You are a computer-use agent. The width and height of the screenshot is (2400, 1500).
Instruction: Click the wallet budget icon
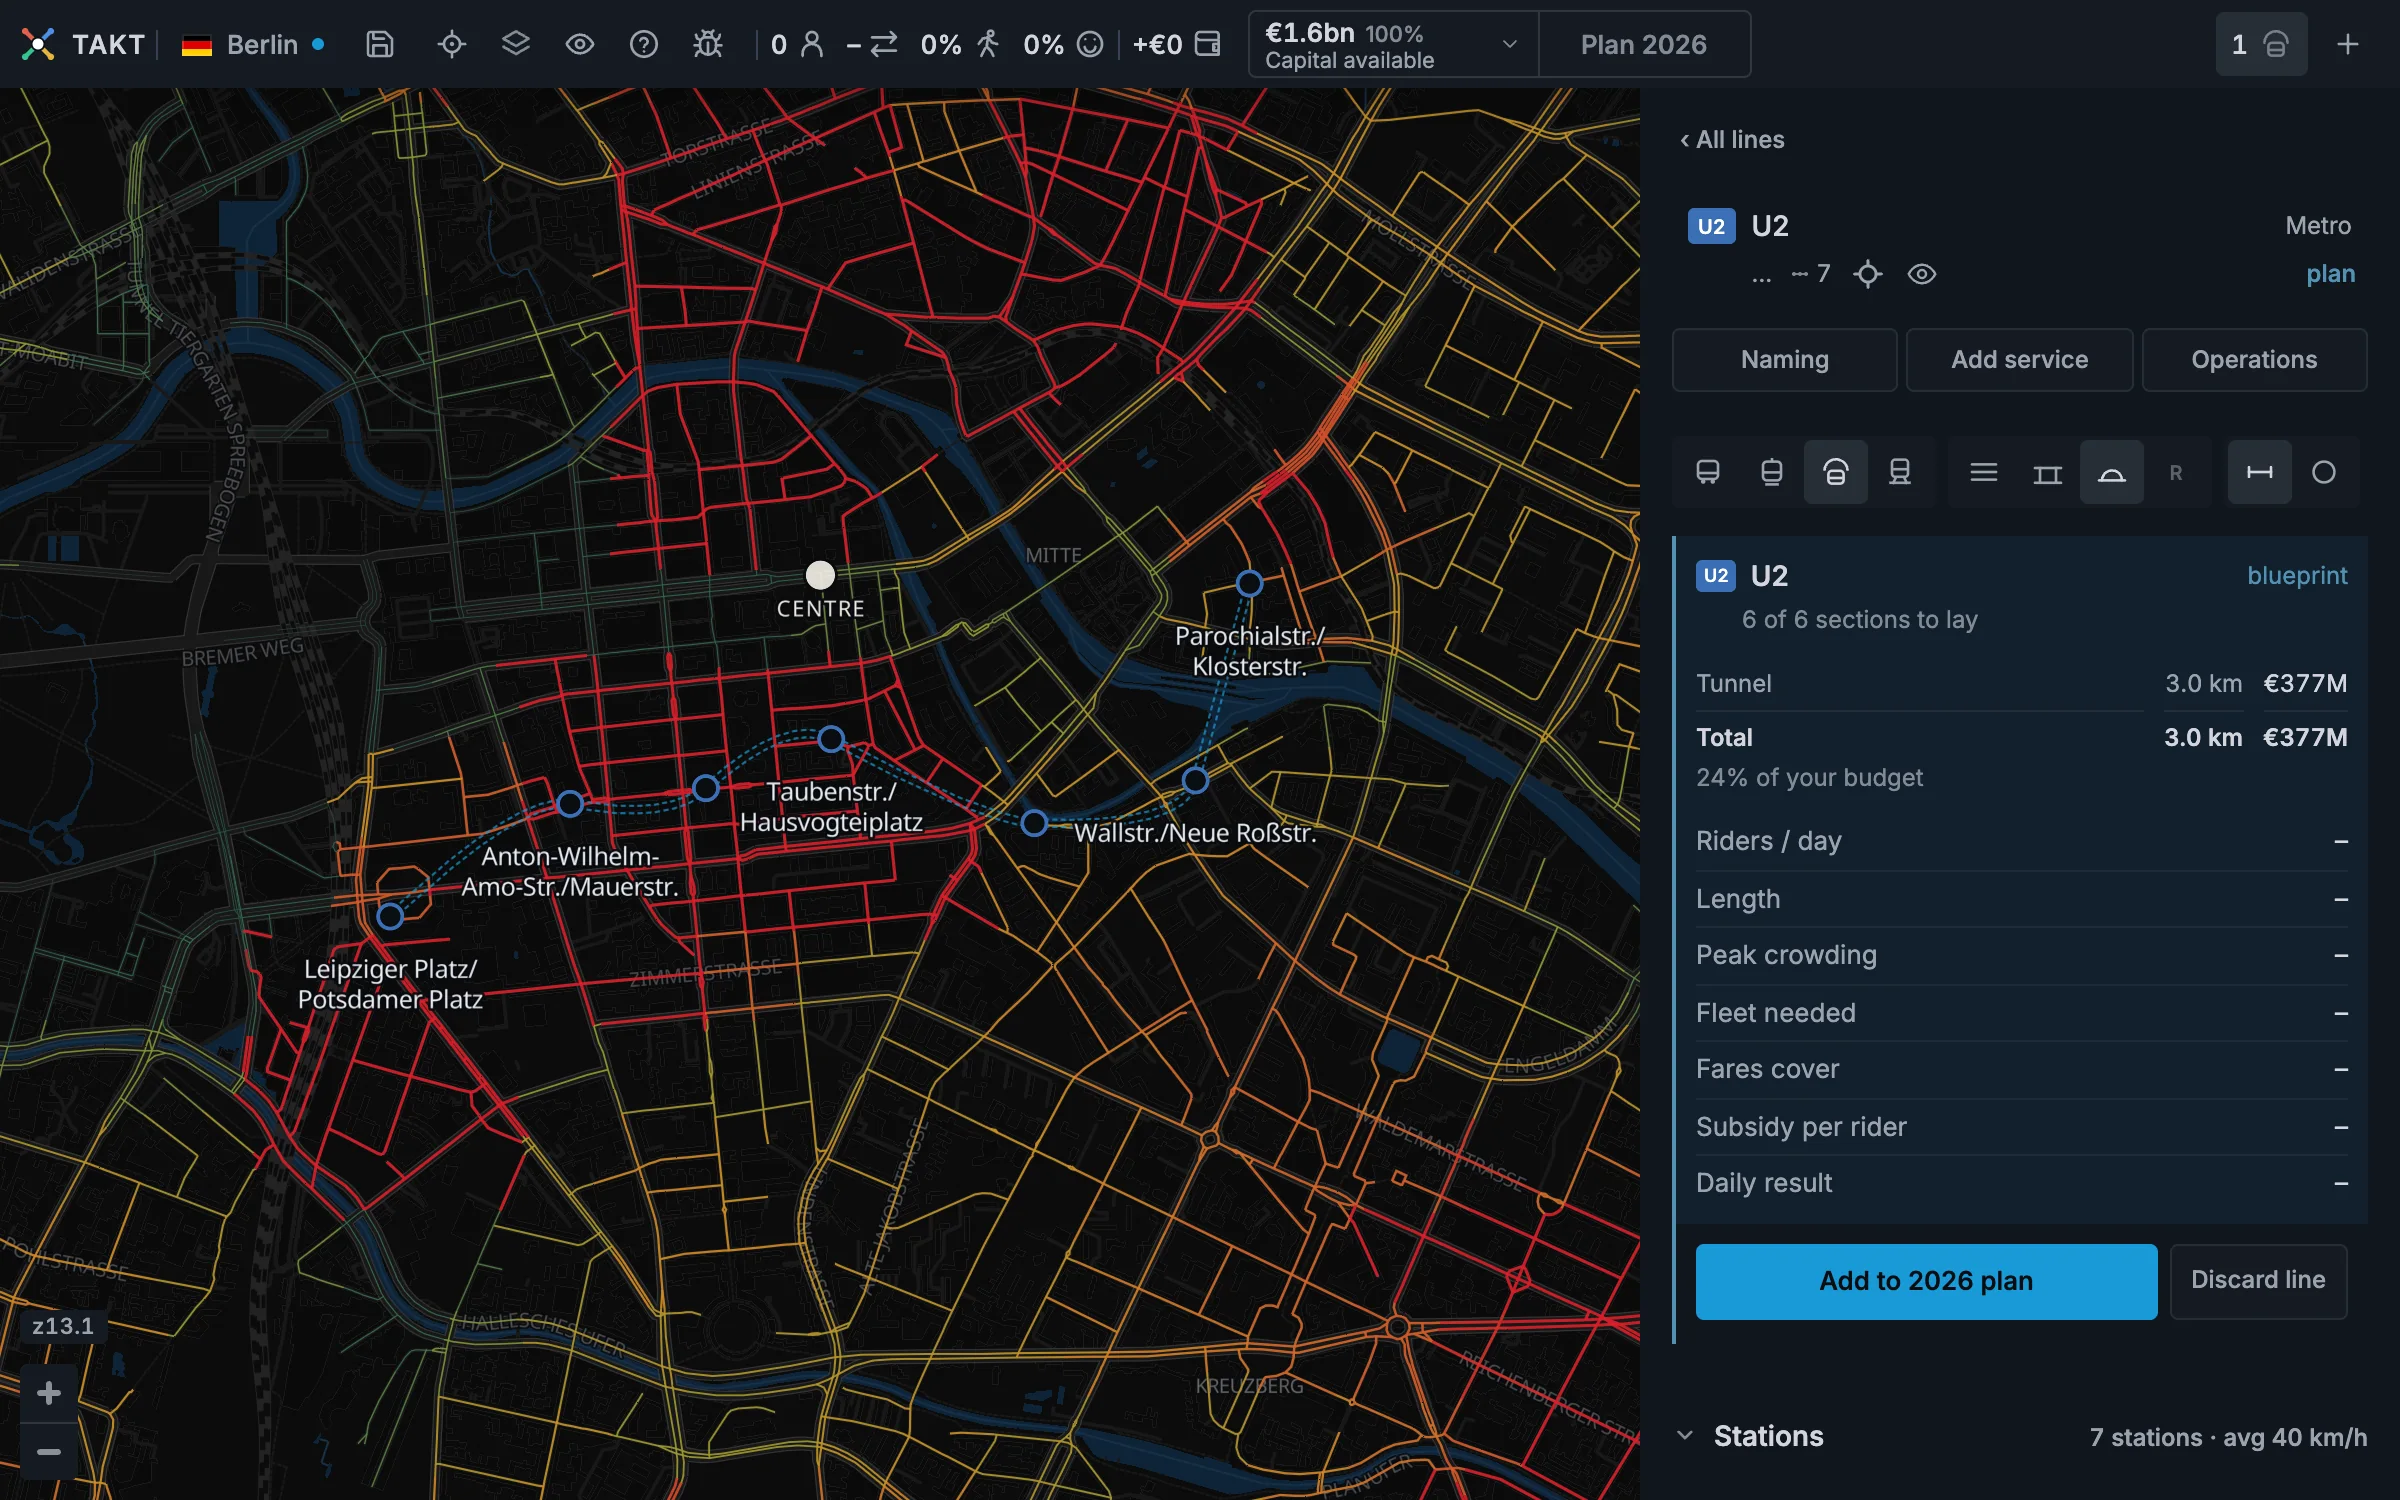pyautogui.click(x=1208, y=44)
